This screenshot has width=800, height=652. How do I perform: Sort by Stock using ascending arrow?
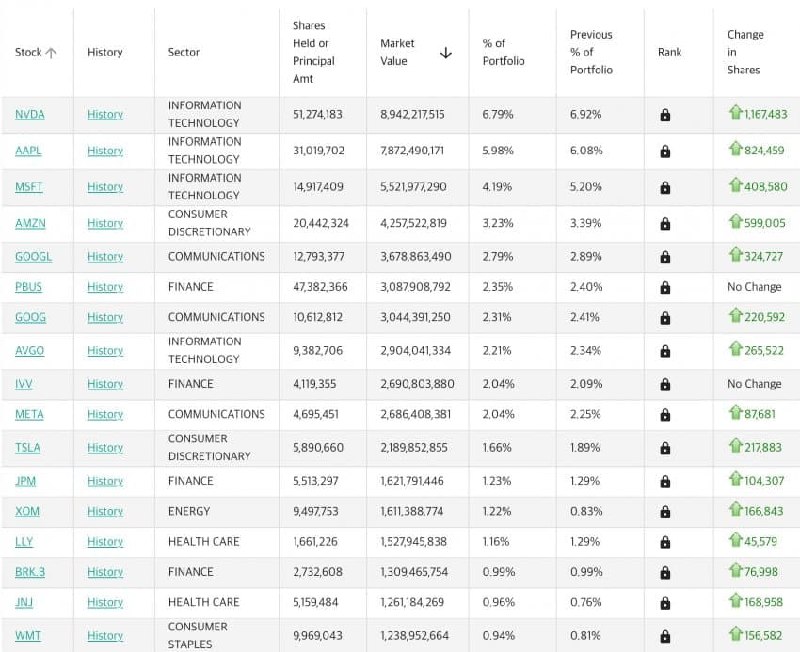(x=51, y=53)
